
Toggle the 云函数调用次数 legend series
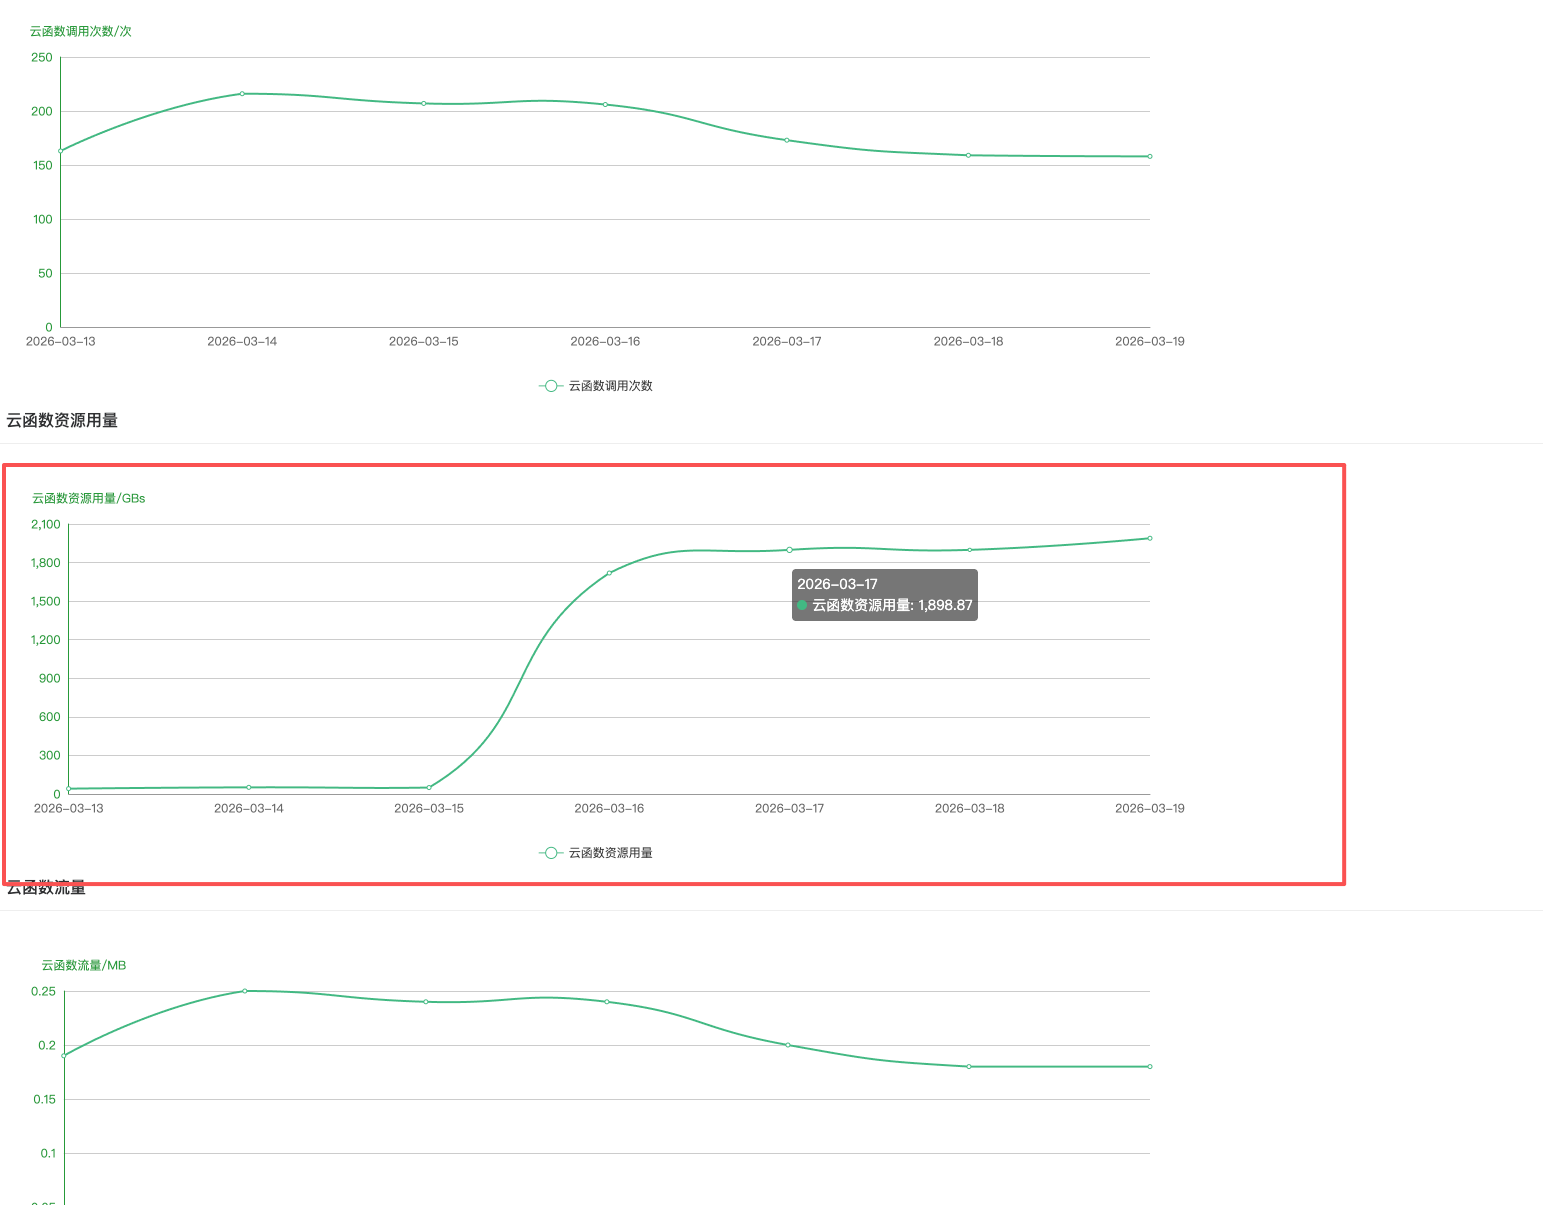point(596,386)
